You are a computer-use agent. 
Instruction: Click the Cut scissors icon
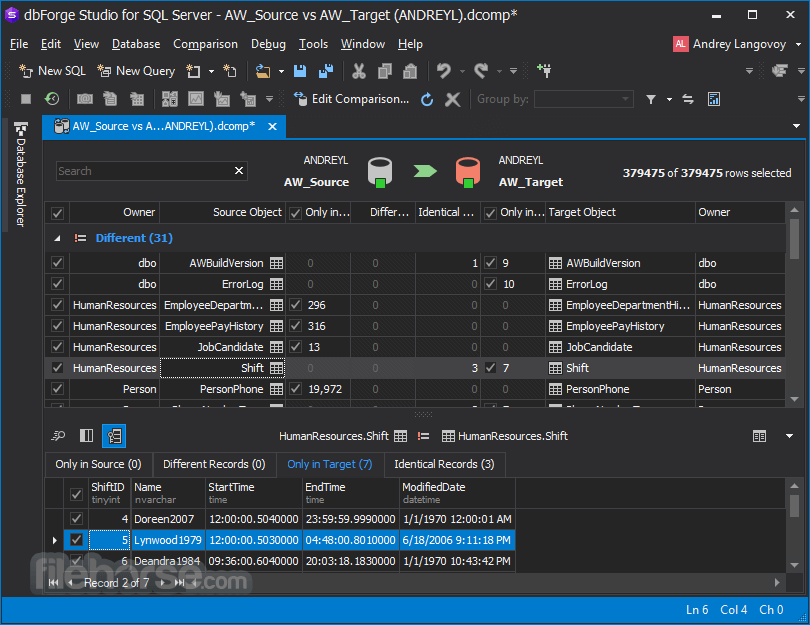tap(359, 71)
